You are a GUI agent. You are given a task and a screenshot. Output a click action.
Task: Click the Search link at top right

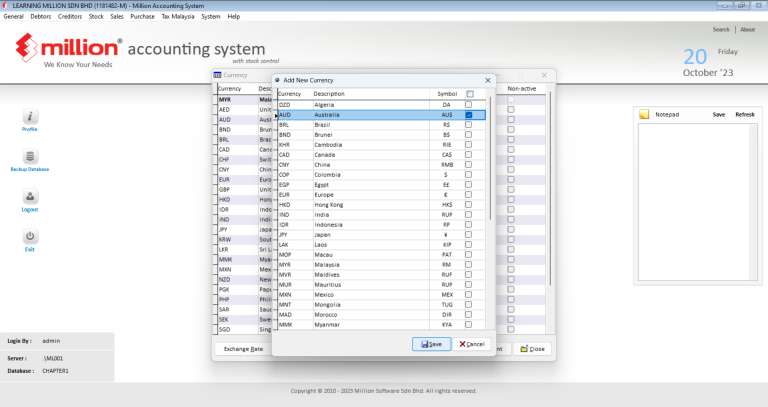(x=721, y=29)
